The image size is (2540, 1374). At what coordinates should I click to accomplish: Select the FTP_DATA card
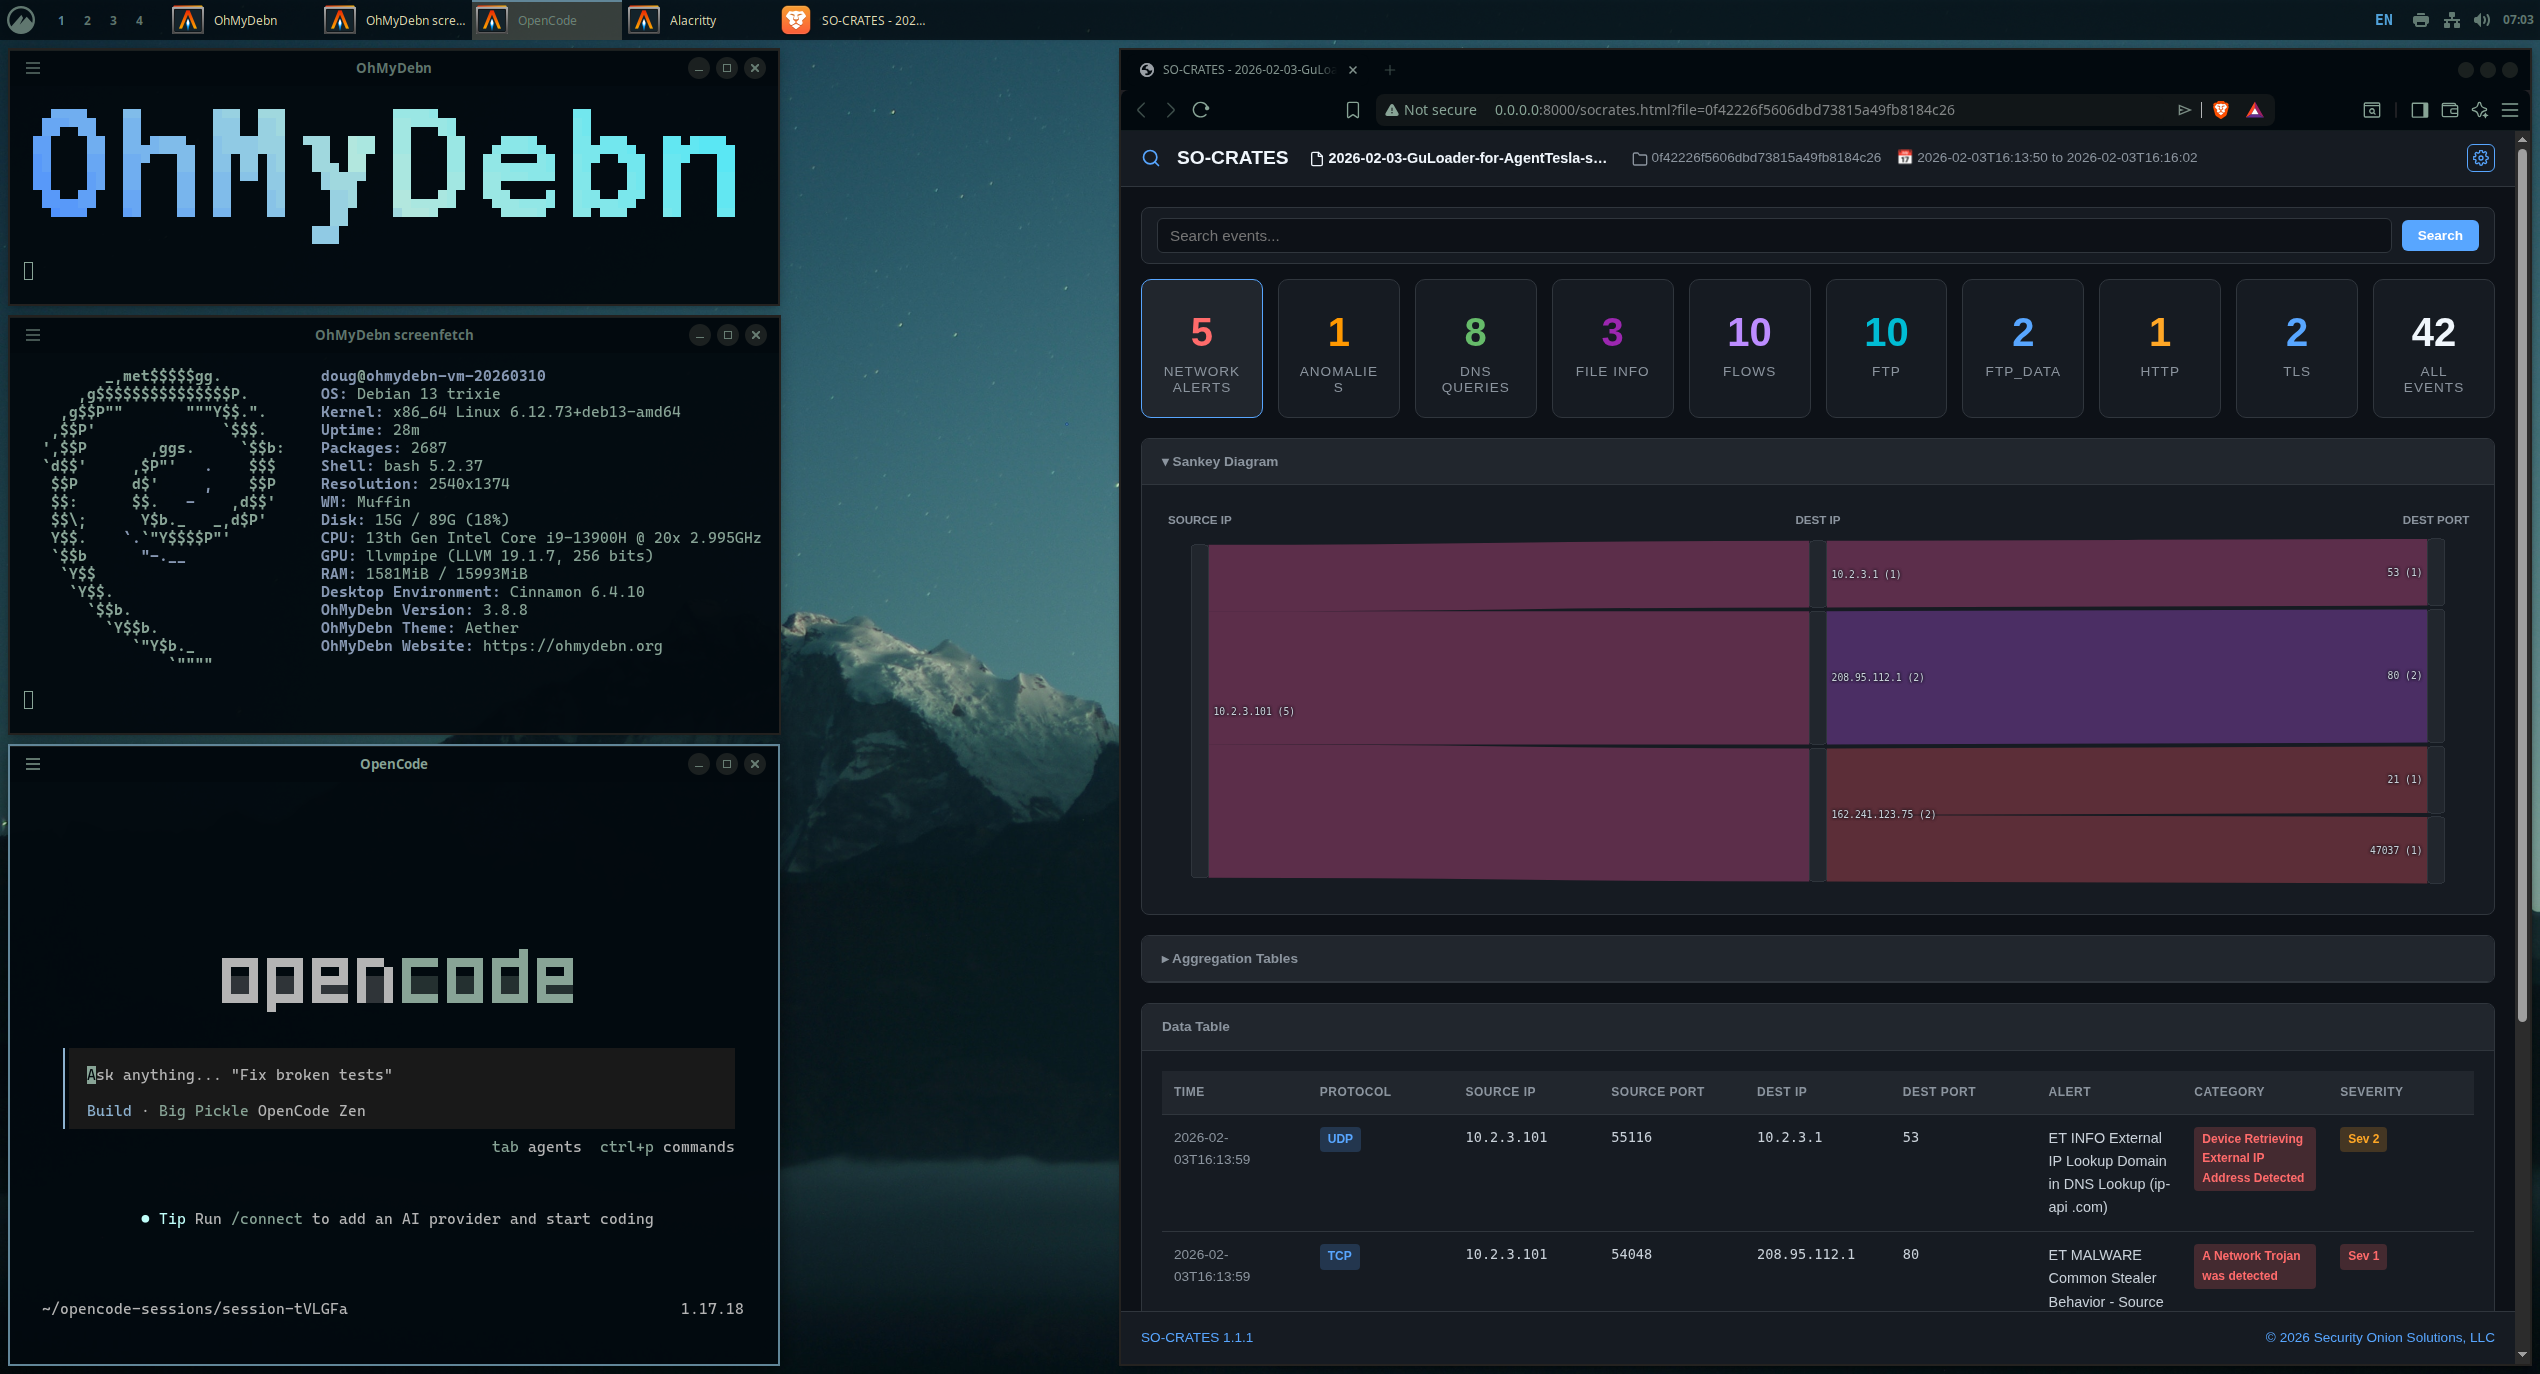pyautogui.click(x=2023, y=348)
